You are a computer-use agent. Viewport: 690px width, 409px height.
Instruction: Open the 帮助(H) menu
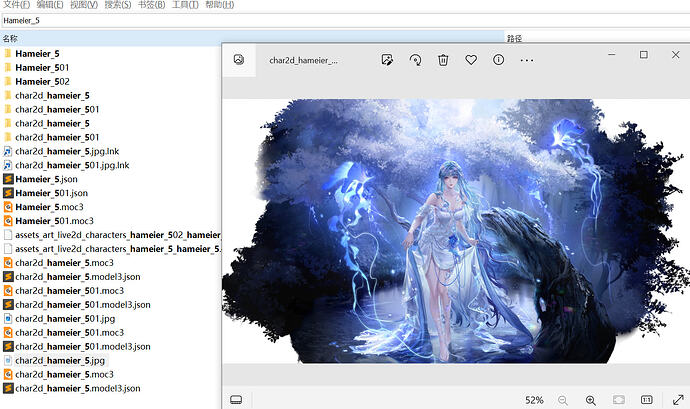click(220, 5)
